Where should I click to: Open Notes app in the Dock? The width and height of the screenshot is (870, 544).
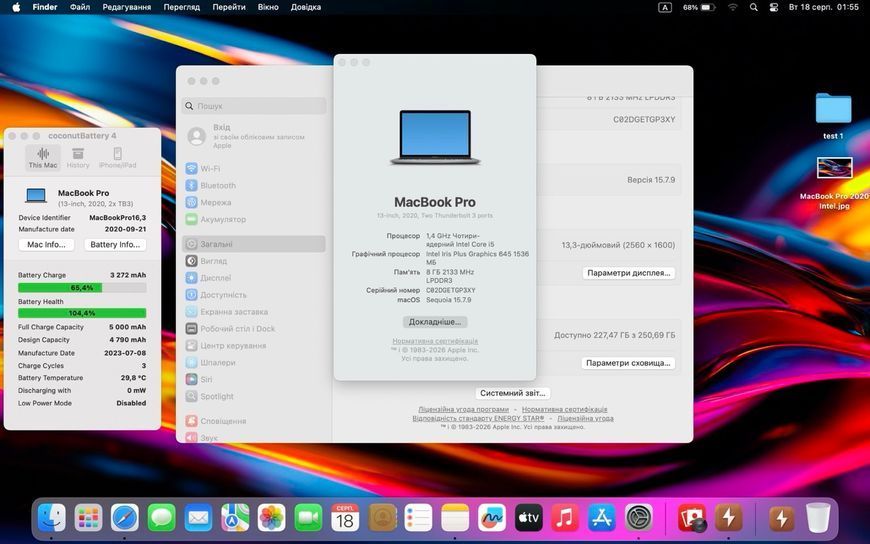point(455,518)
